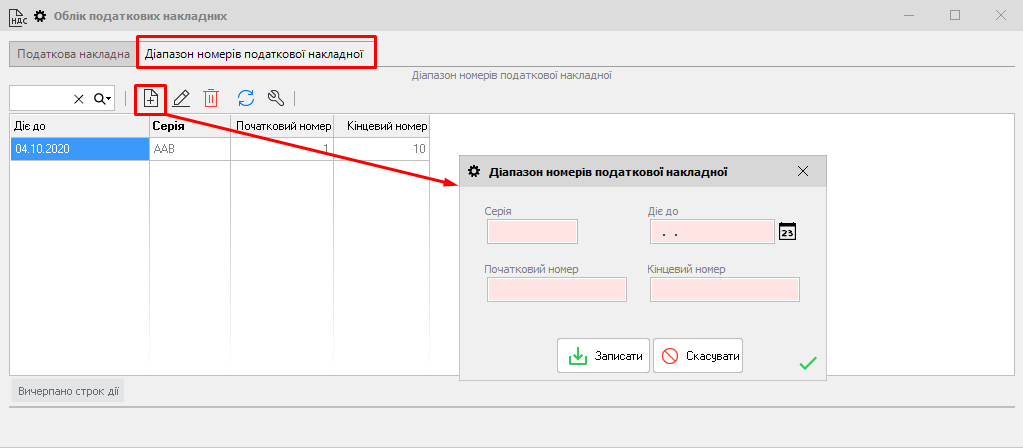Focus the Серія input field
This screenshot has width=1023, height=448.
pyautogui.click(x=532, y=232)
